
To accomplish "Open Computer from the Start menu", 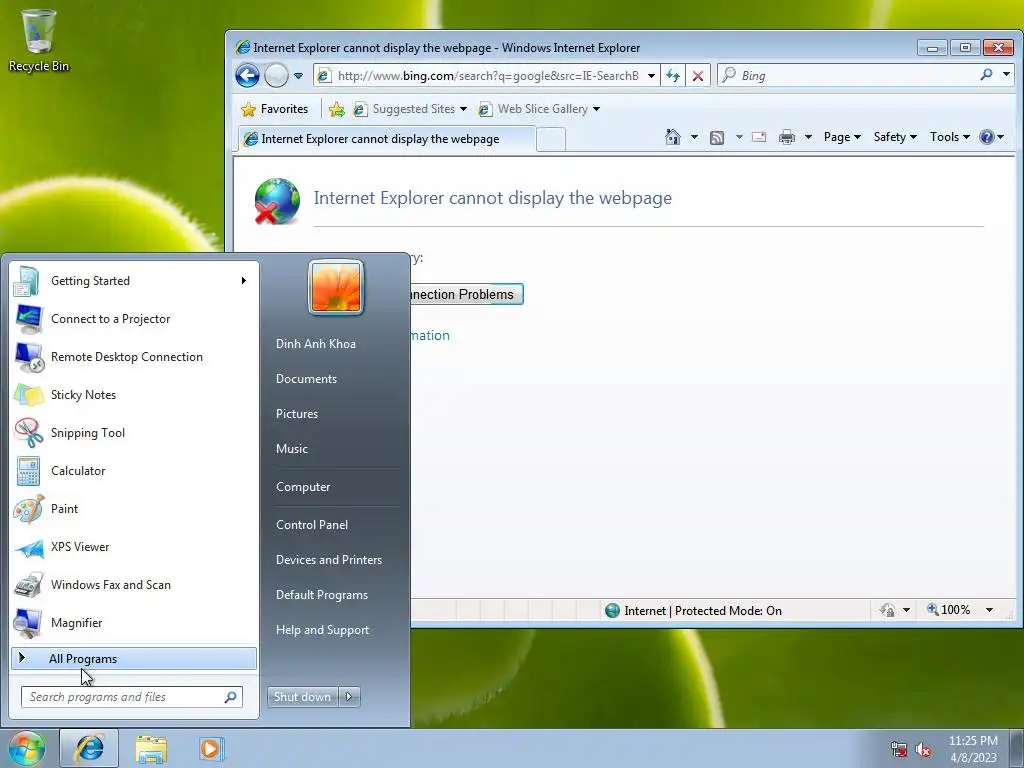I will point(302,487).
